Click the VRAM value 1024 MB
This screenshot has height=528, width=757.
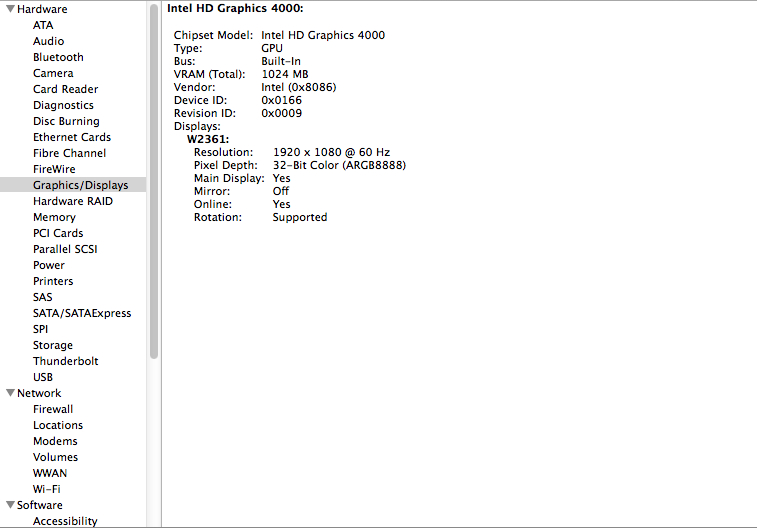pos(285,74)
